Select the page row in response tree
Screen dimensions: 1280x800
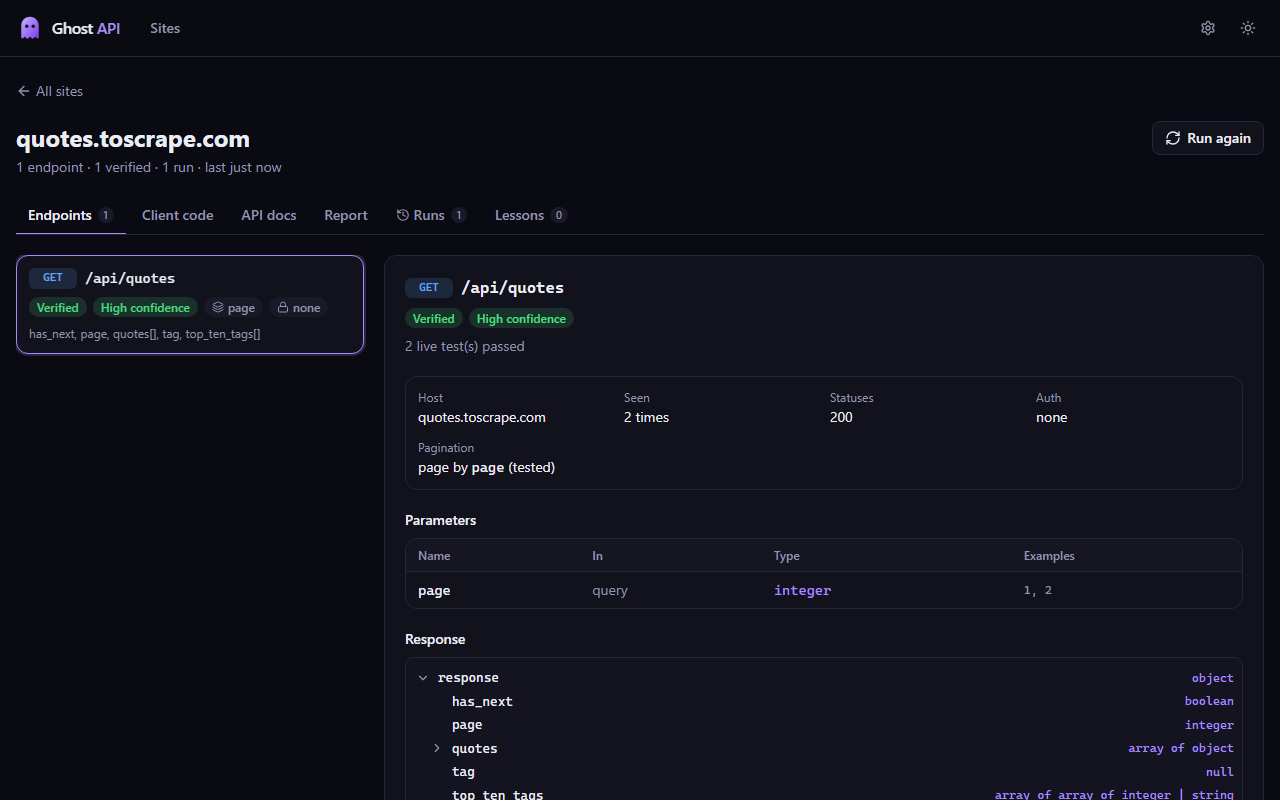[x=824, y=725]
